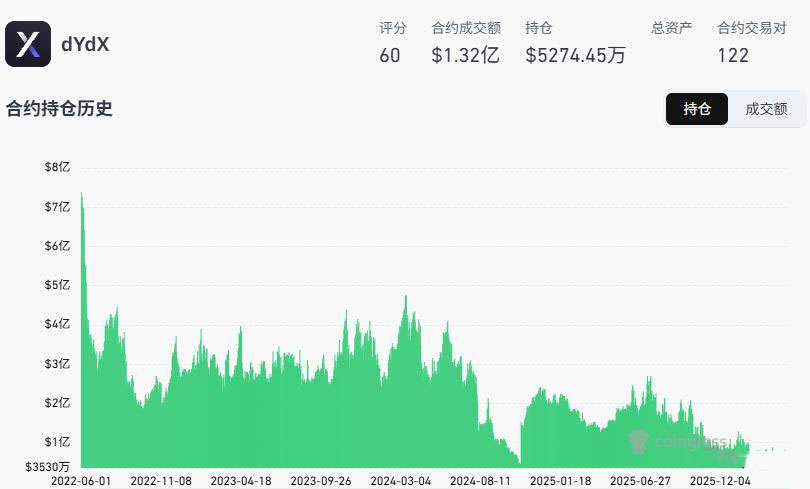This screenshot has height=489, width=810.
Task: Click the dYdX exchange logo icon
Action: click(28, 44)
